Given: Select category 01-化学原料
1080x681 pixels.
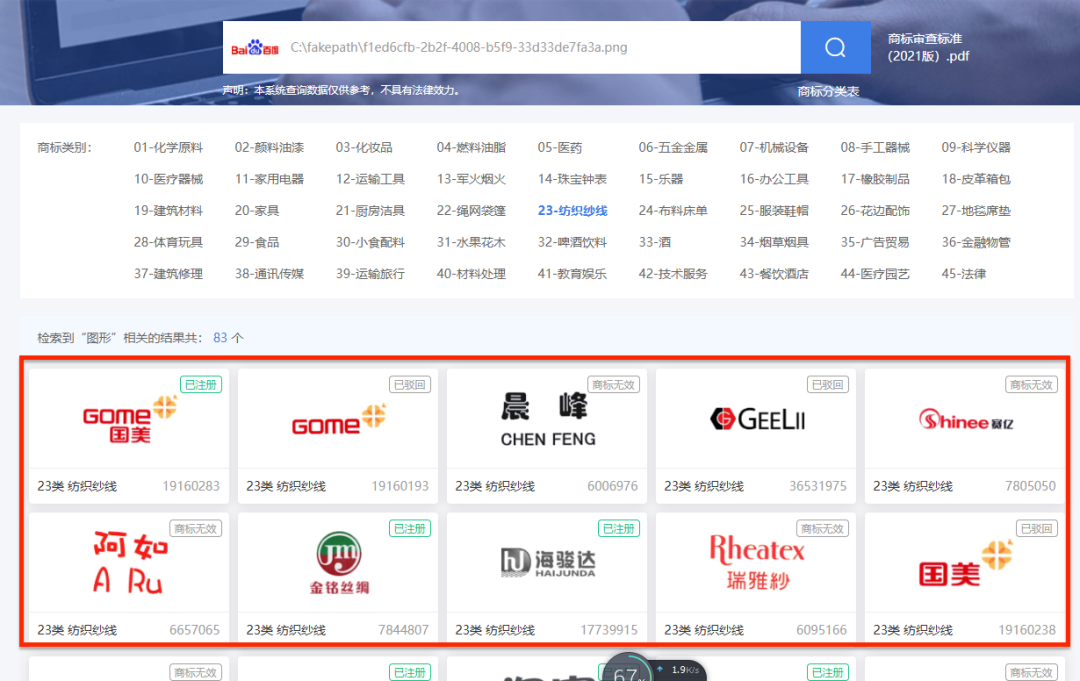Looking at the screenshot, I should 168,147.
